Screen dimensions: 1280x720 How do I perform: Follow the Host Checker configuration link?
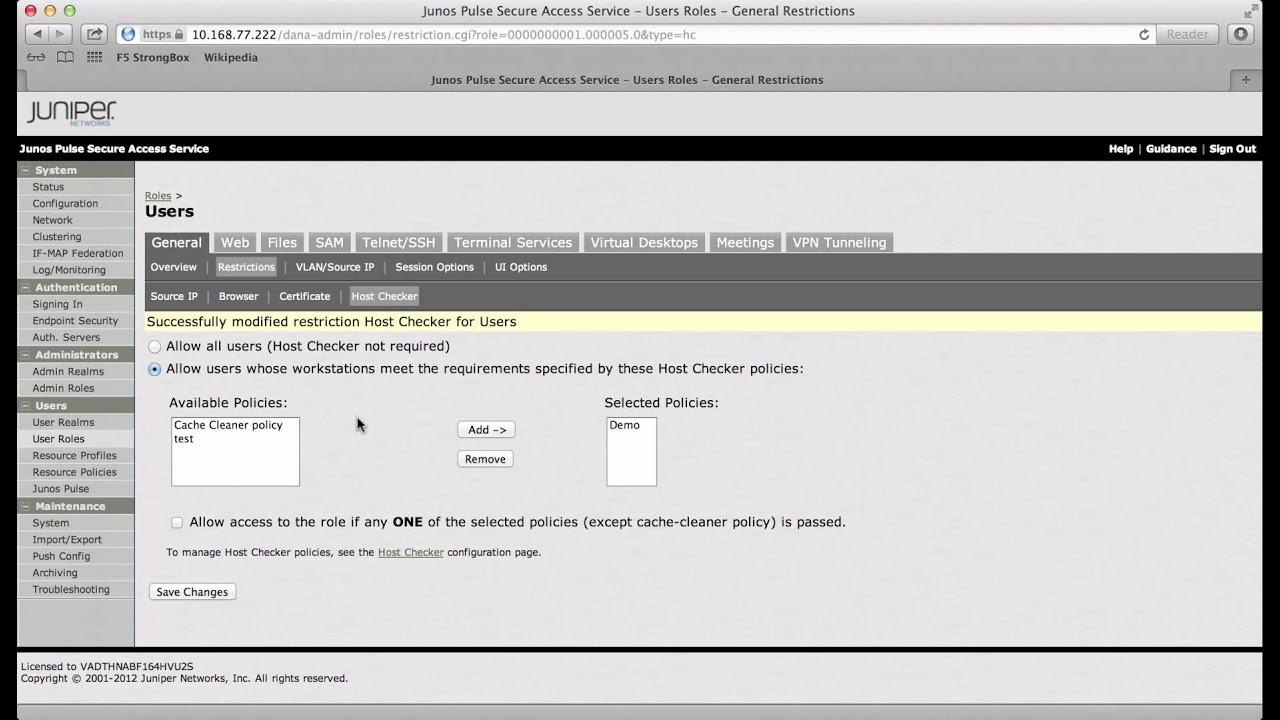pos(410,552)
